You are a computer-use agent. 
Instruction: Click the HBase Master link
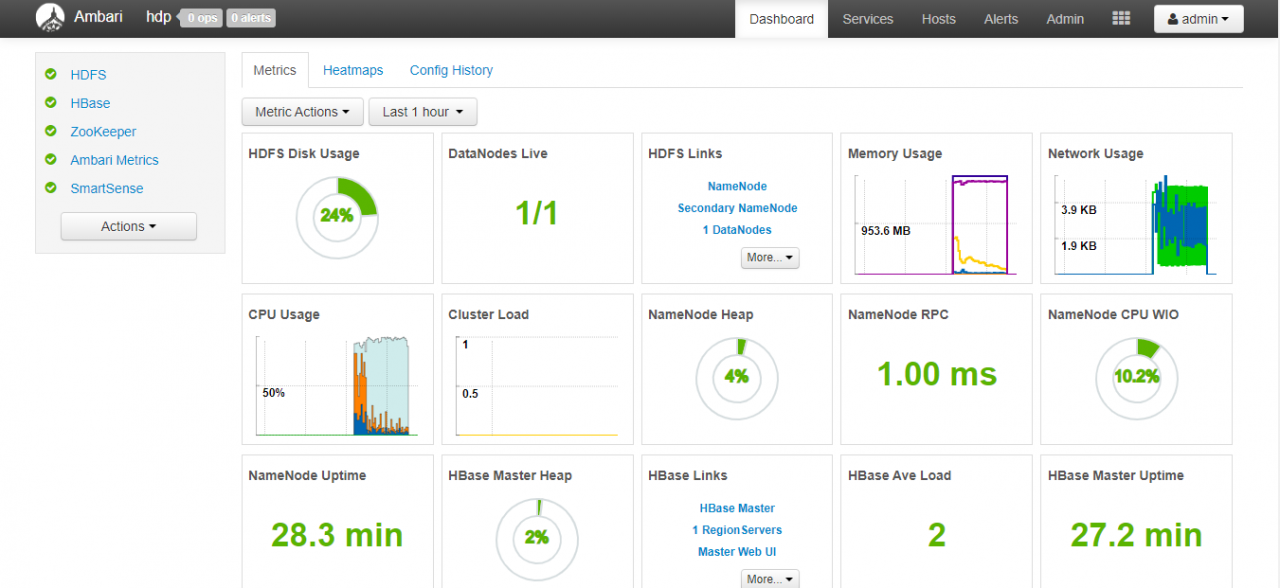point(737,508)
